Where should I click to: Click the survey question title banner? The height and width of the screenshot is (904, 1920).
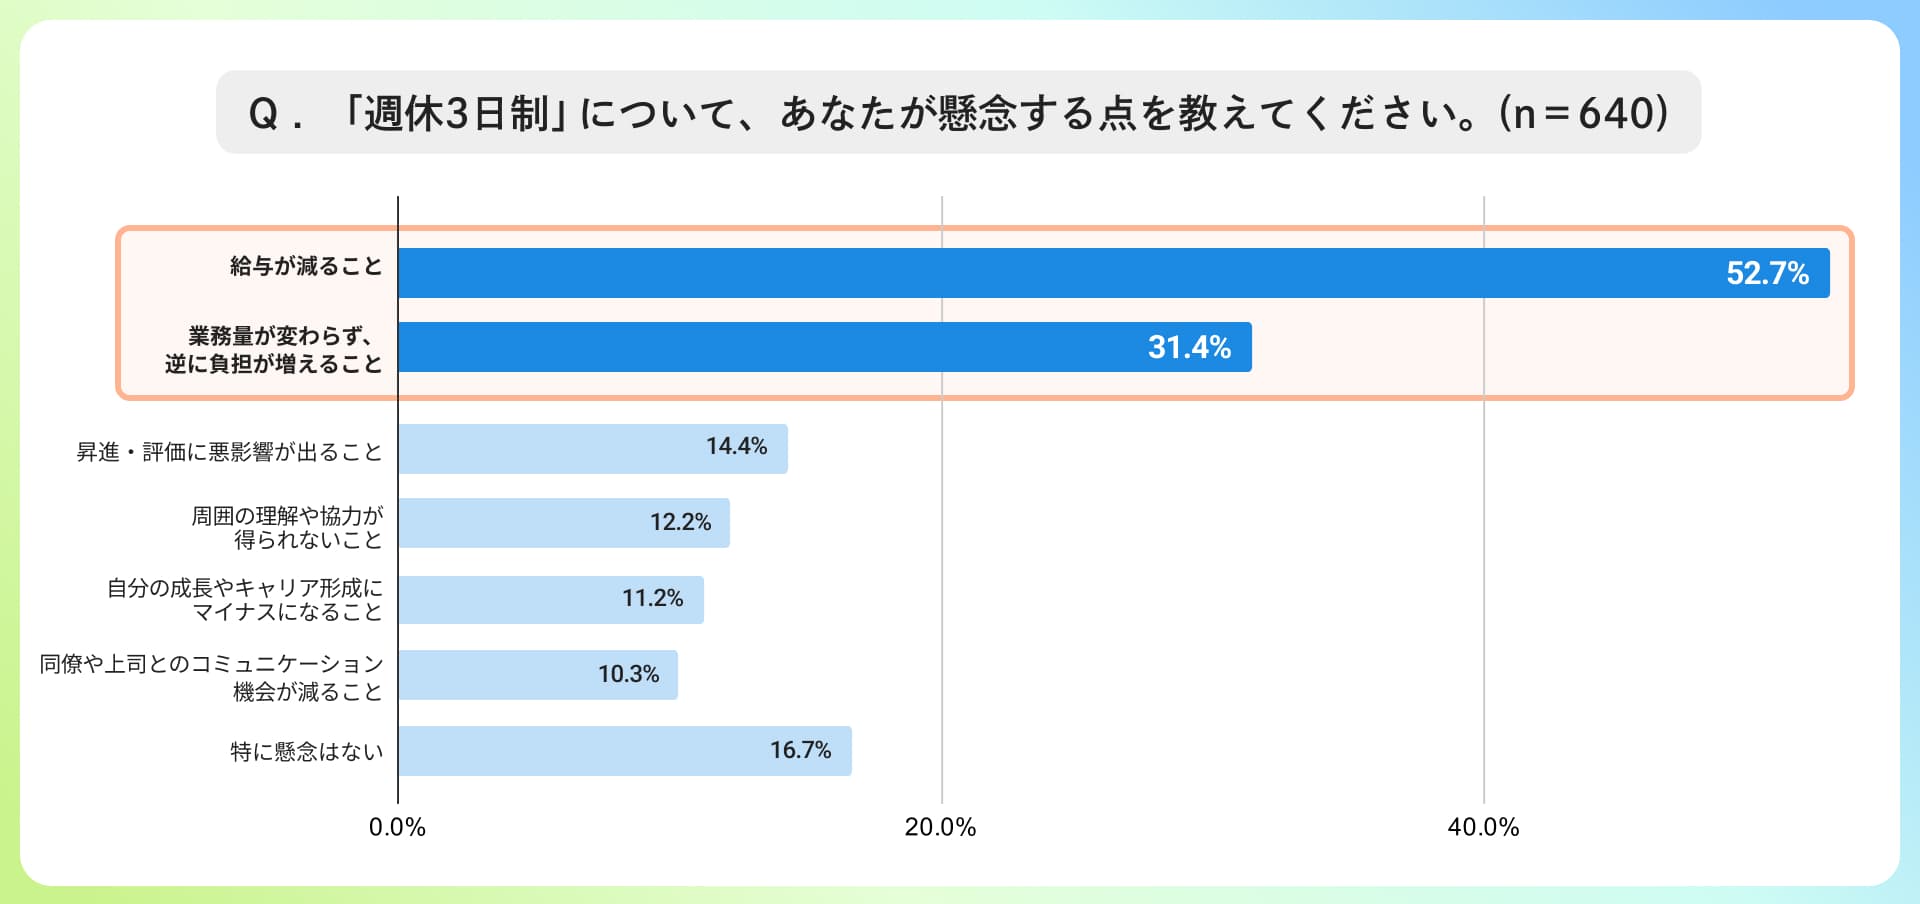coord(958,112)
